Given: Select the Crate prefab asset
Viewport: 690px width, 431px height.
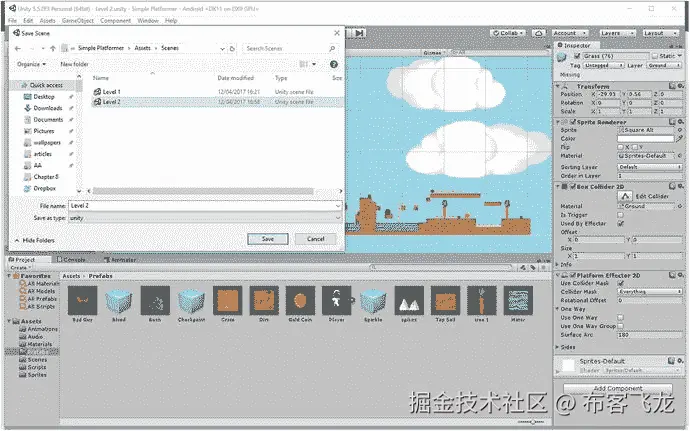Looking at the screenshot, I should tap(228, 300).
